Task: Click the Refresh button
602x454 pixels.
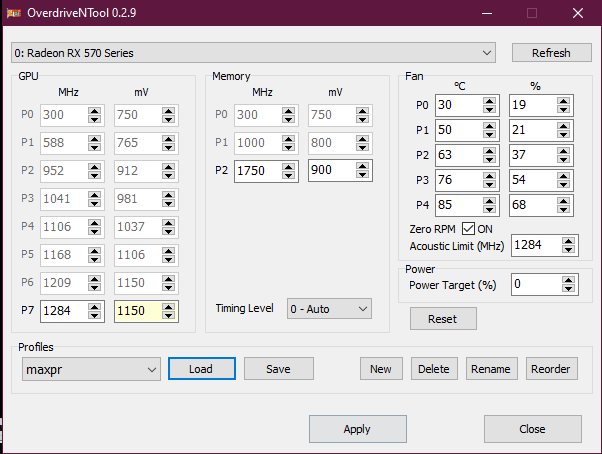Action: point(551,53)
